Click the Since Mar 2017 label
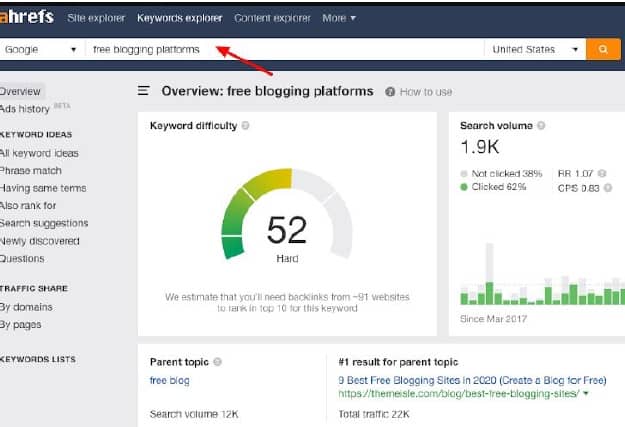The image size is (625, 427). pyautogui.click(x=493, y=319)
